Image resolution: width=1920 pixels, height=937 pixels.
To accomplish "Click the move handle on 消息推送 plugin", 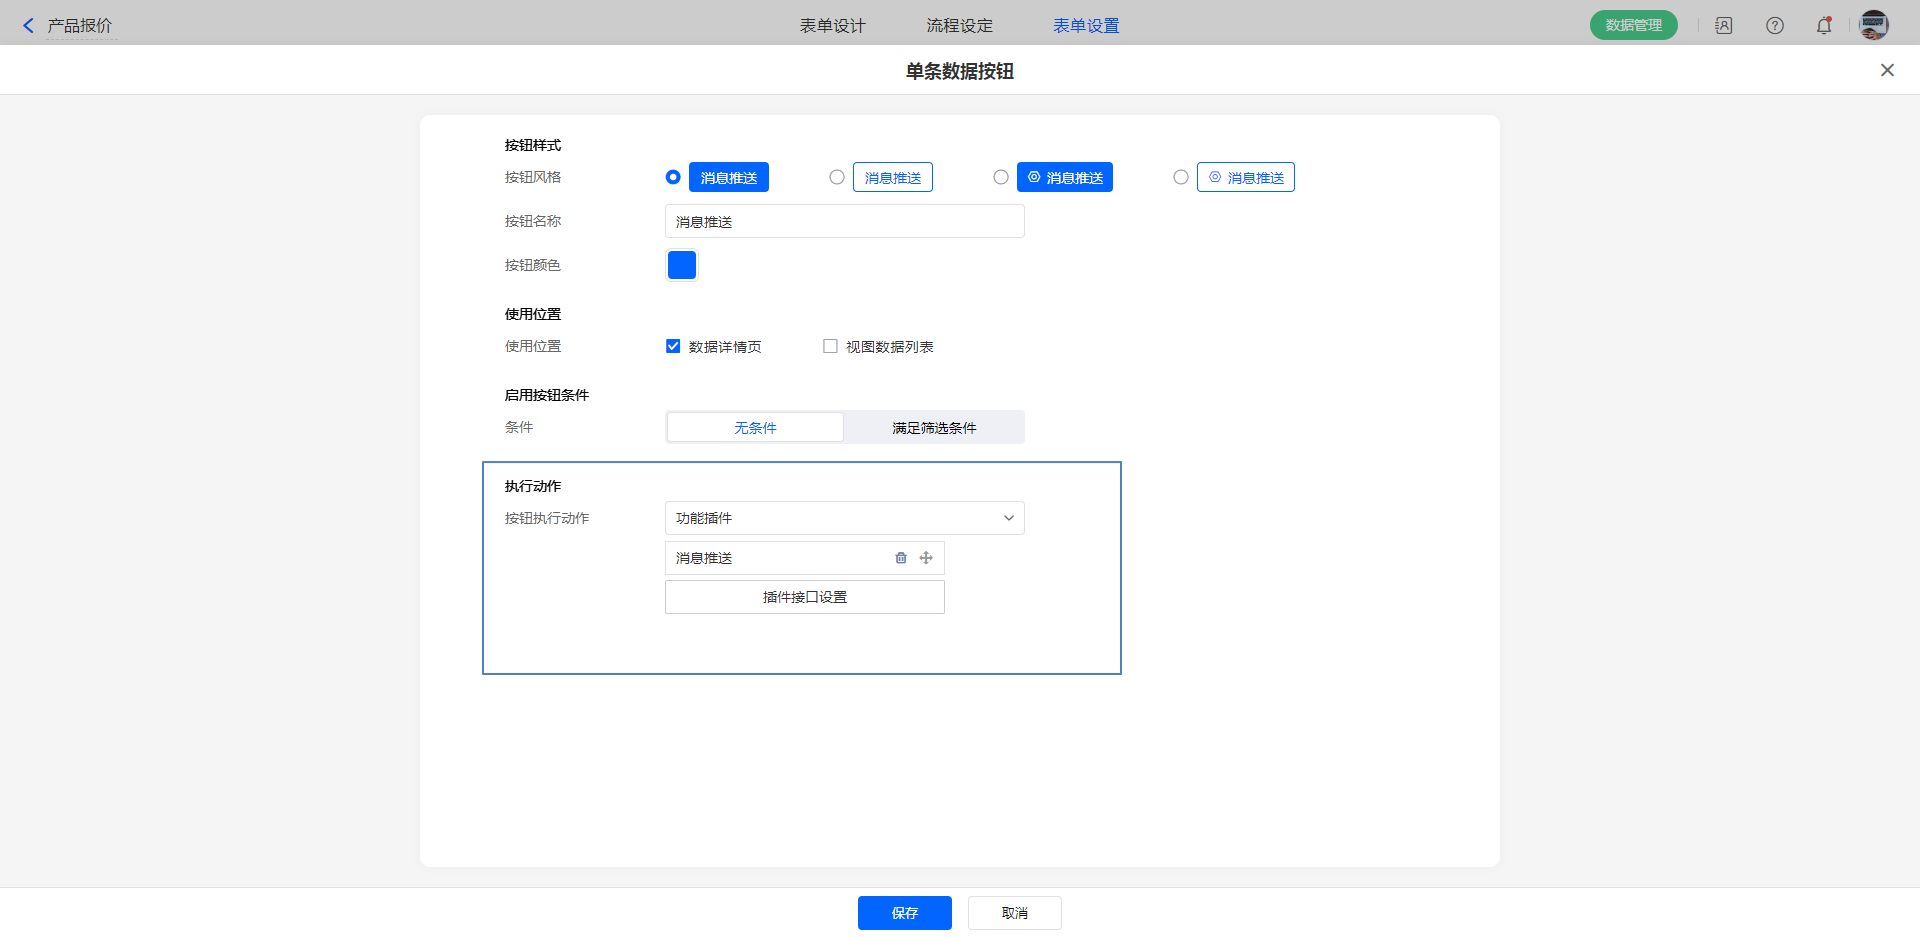I will (926, 558).
